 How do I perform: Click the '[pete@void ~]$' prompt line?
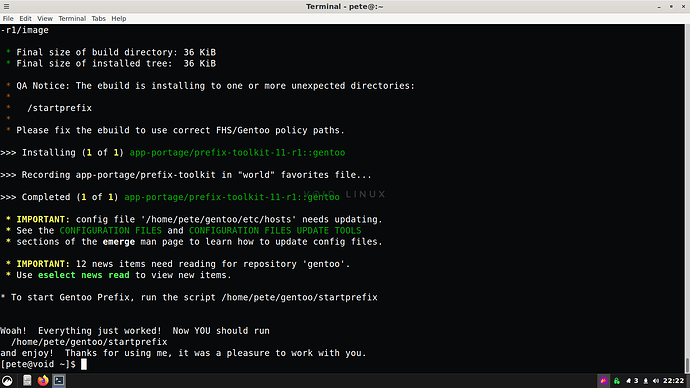pyautogui.click(x=38, y=364)
